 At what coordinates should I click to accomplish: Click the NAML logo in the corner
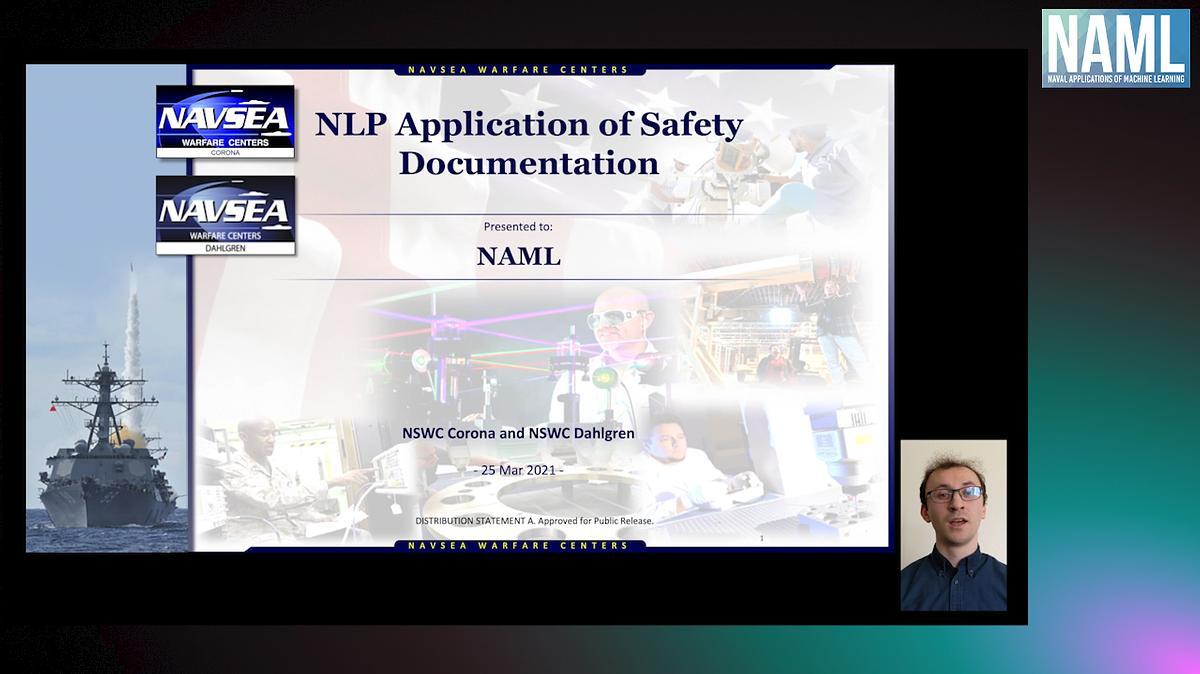coord(1115,49)
